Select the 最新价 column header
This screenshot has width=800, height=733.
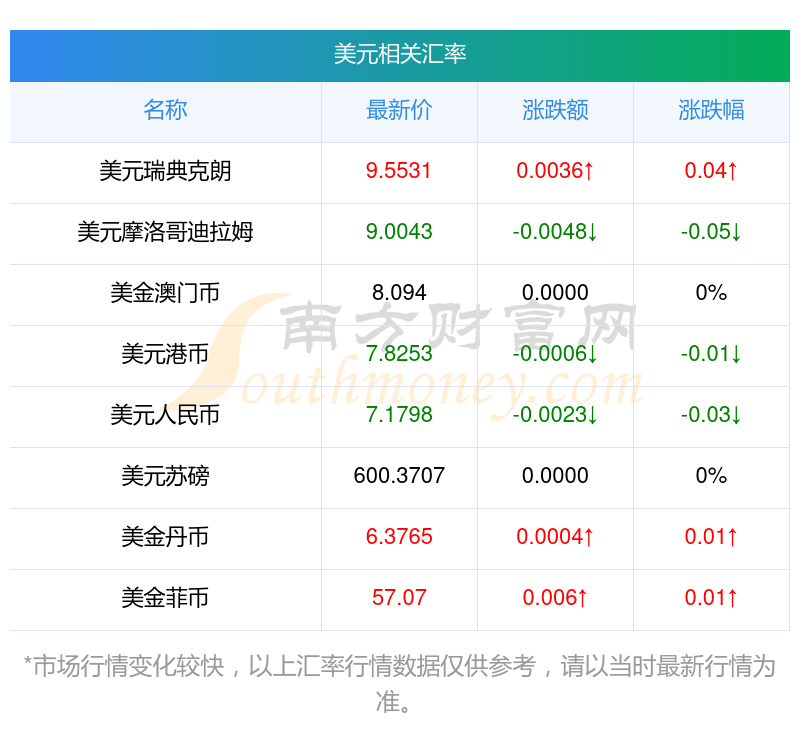point(399,110)
